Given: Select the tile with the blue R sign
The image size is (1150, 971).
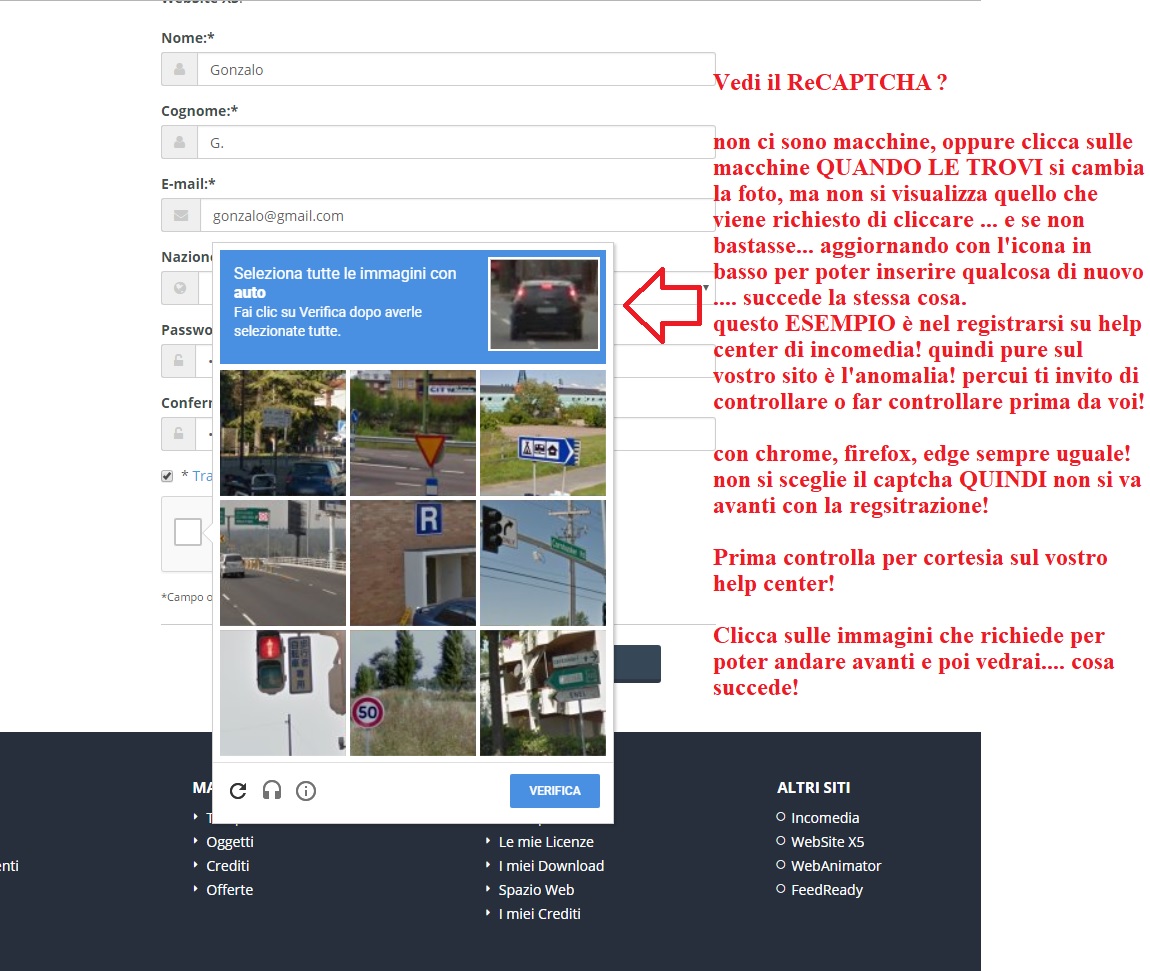Looking at the screenshot, I should tap(413, 563).
